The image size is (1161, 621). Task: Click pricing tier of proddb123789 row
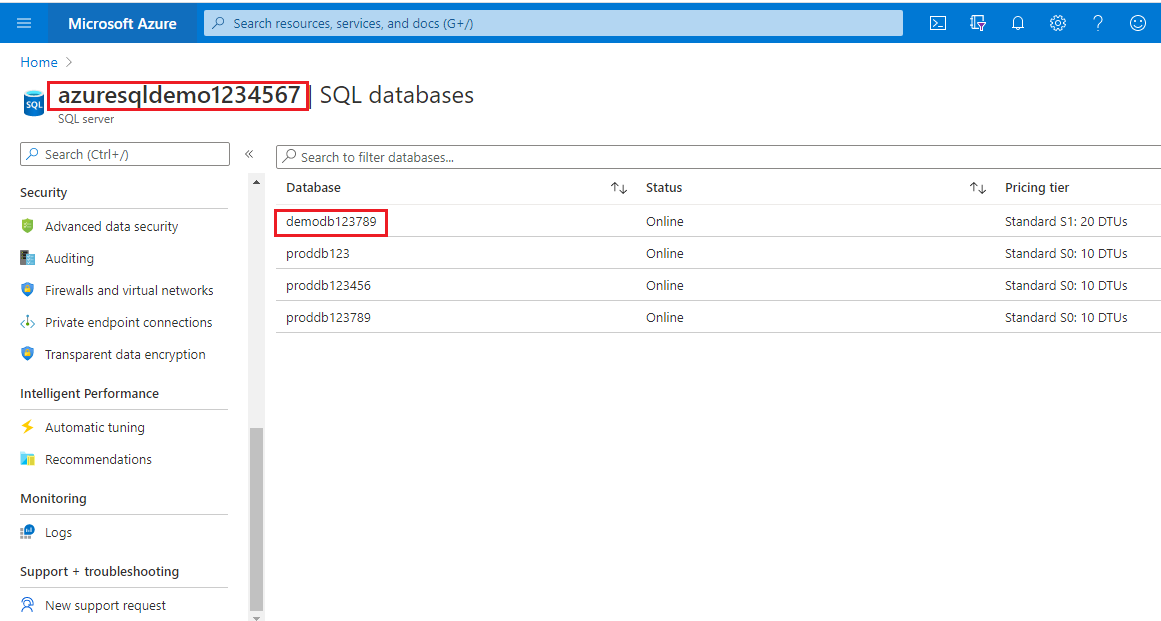1066,317
